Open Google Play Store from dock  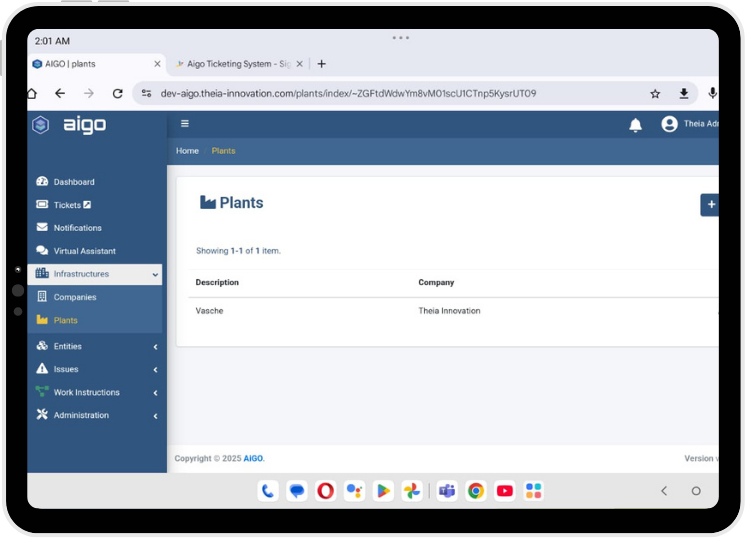383,491
